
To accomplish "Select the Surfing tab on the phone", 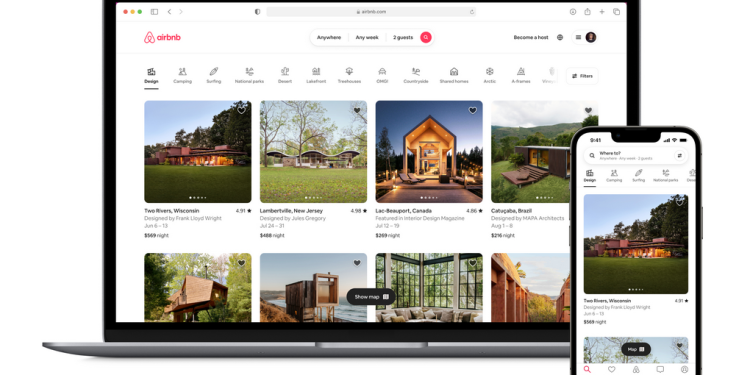I will pyautogui.click(x=639, y=176).
